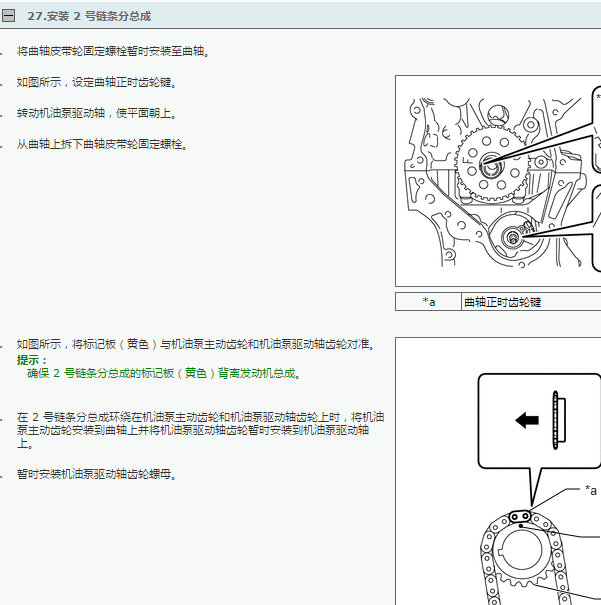This screenshot has height=605, width=601.
Task: Click the green 提示： label
Action: [32, 360]
